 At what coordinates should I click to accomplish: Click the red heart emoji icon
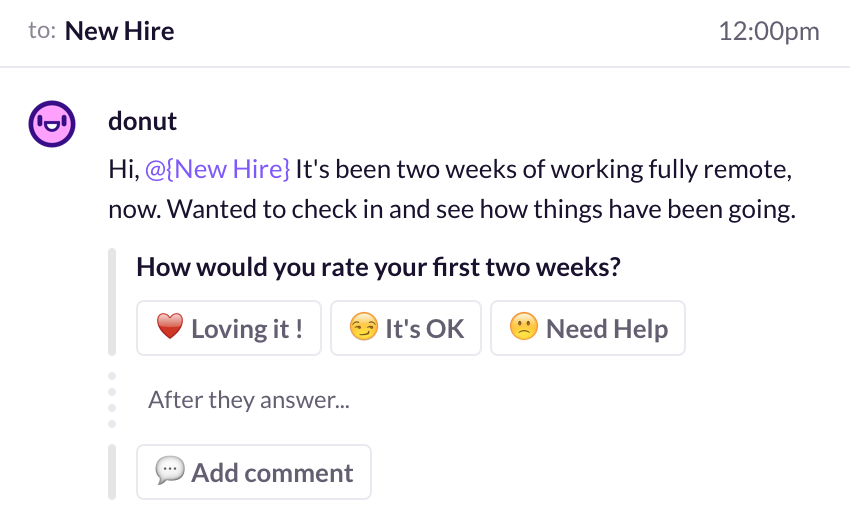coord(170,328)
